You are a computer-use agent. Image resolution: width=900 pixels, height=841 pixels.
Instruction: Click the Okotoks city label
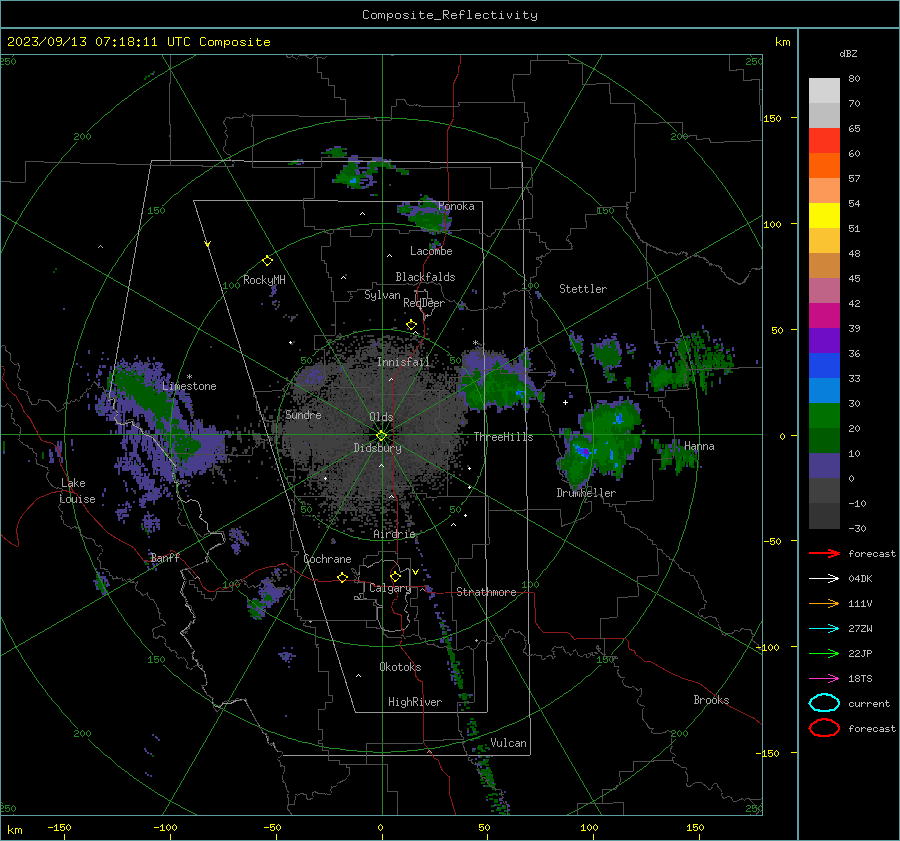[x=400, y=667]
